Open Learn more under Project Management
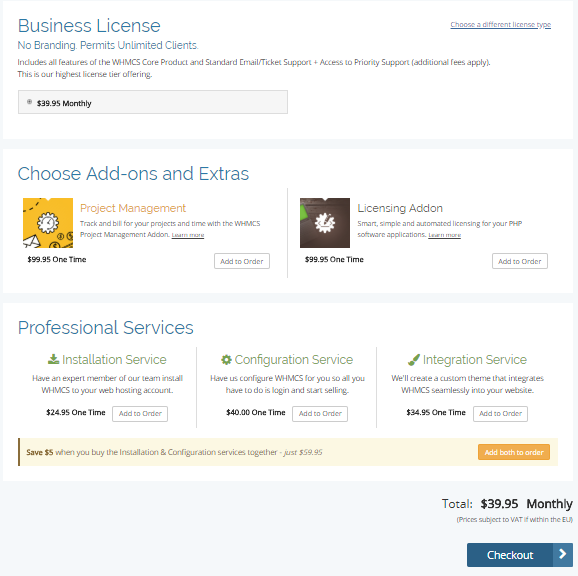The width and height of the screenshot is (578, 576). [188, 235]
